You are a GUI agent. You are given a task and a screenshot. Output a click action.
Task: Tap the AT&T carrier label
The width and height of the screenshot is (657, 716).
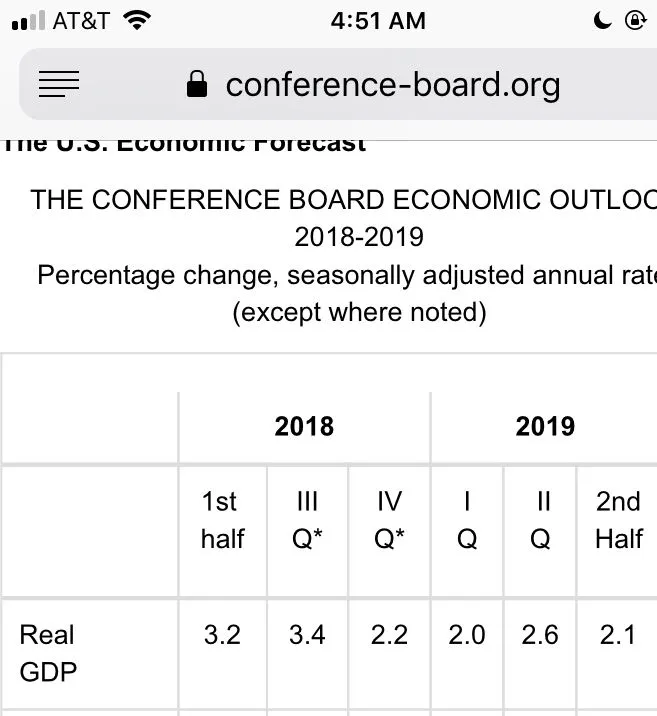pyautogui.click(x=81, y=20)
